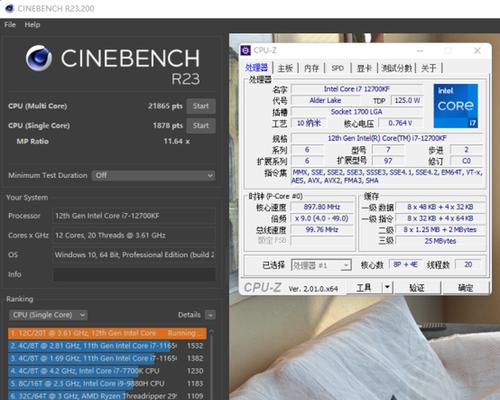
Task: Select the 12C/20T running ranking row
Action: click(x=107, y=333)
